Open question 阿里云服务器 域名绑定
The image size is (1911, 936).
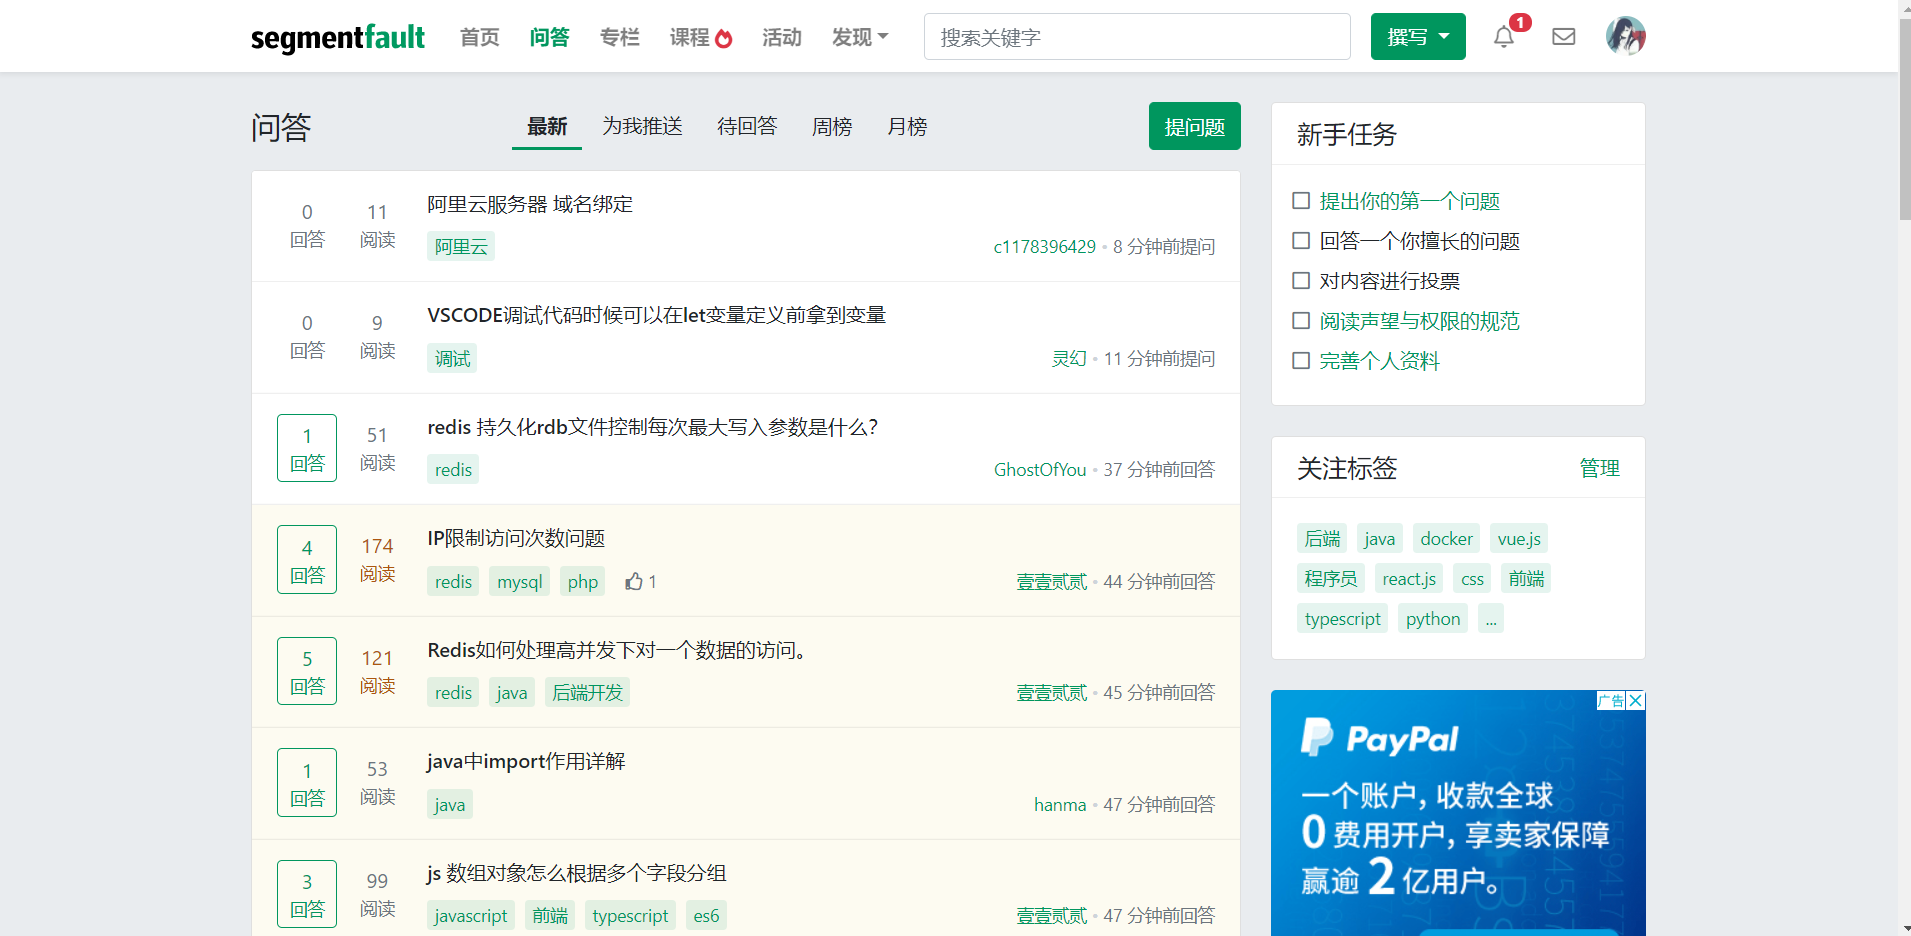coord(530,204)
